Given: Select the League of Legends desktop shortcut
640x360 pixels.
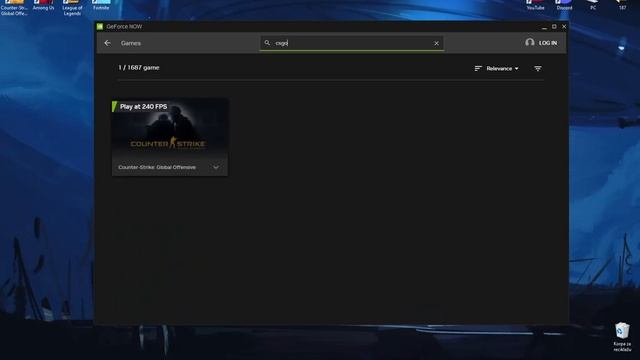Looking at the screenshot, I should [x=72, y=7].
